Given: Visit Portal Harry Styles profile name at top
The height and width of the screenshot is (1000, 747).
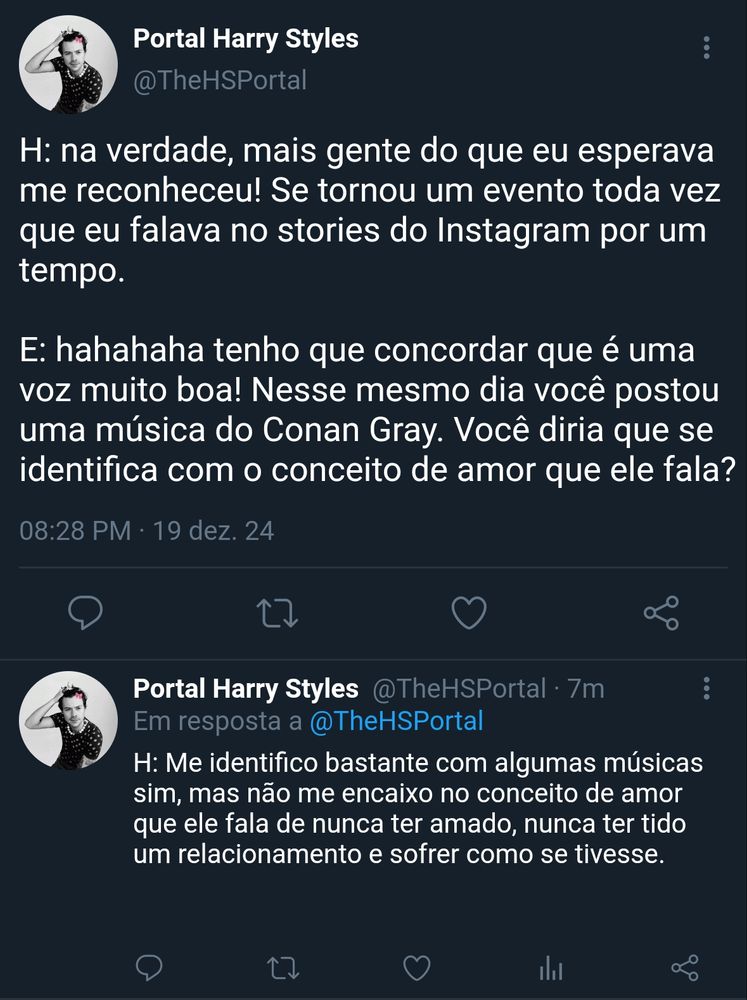Looking at the screenshot, I should click(246, 39).
